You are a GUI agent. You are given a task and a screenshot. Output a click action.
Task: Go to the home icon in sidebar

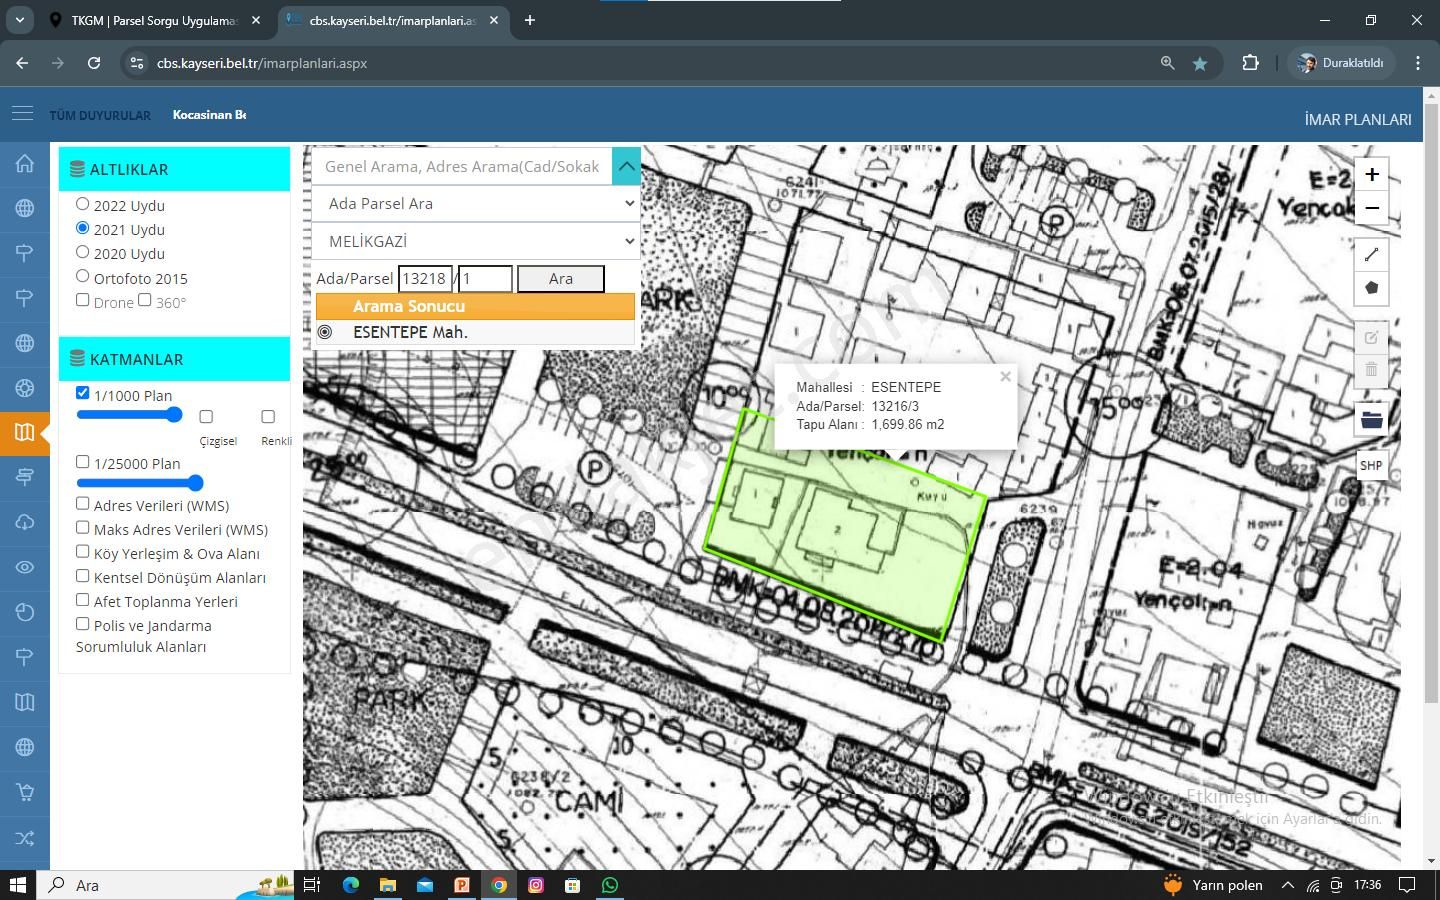click(x=24, y=164)
